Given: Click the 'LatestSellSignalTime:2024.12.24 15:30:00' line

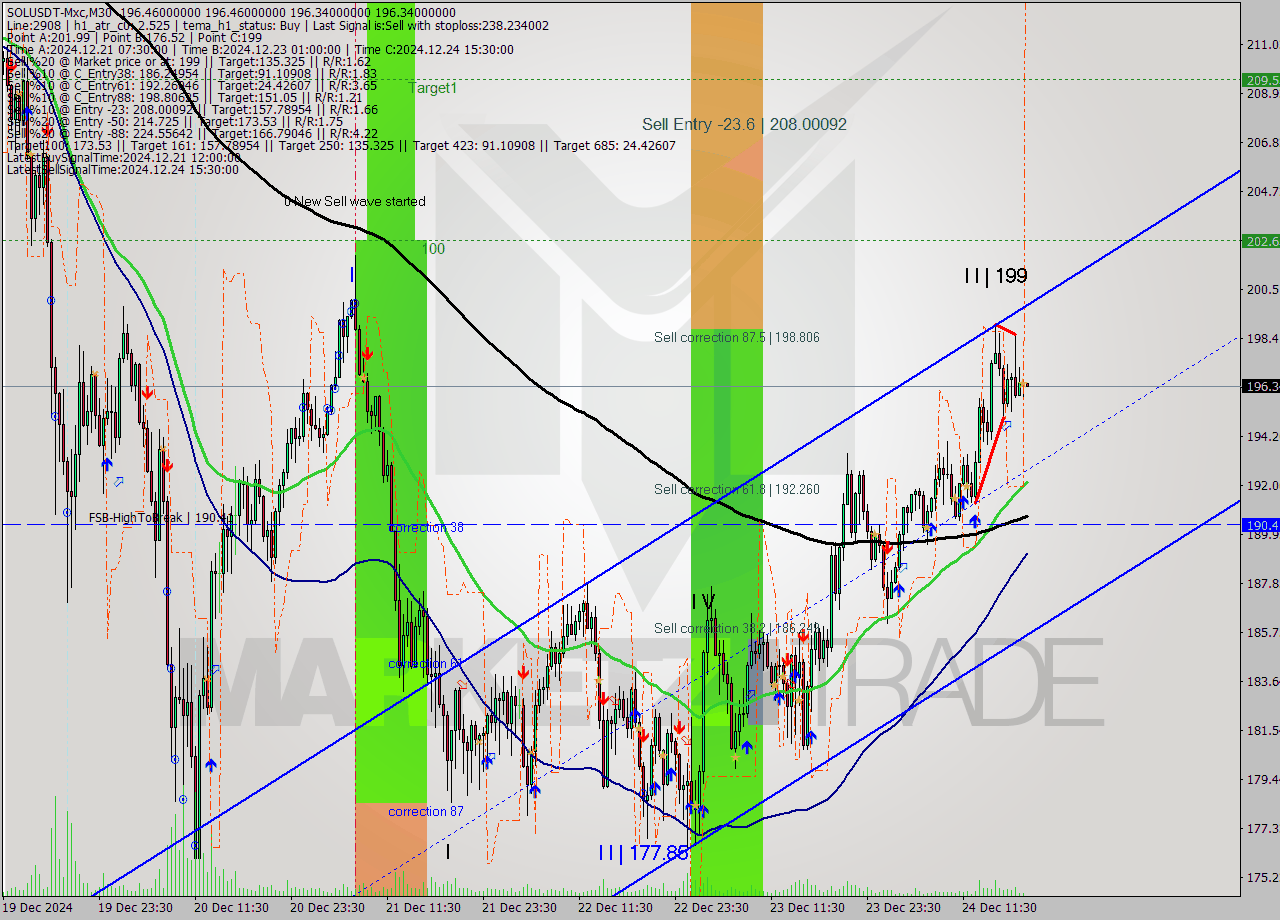Looking at the screenshot, I should (123, 169).
